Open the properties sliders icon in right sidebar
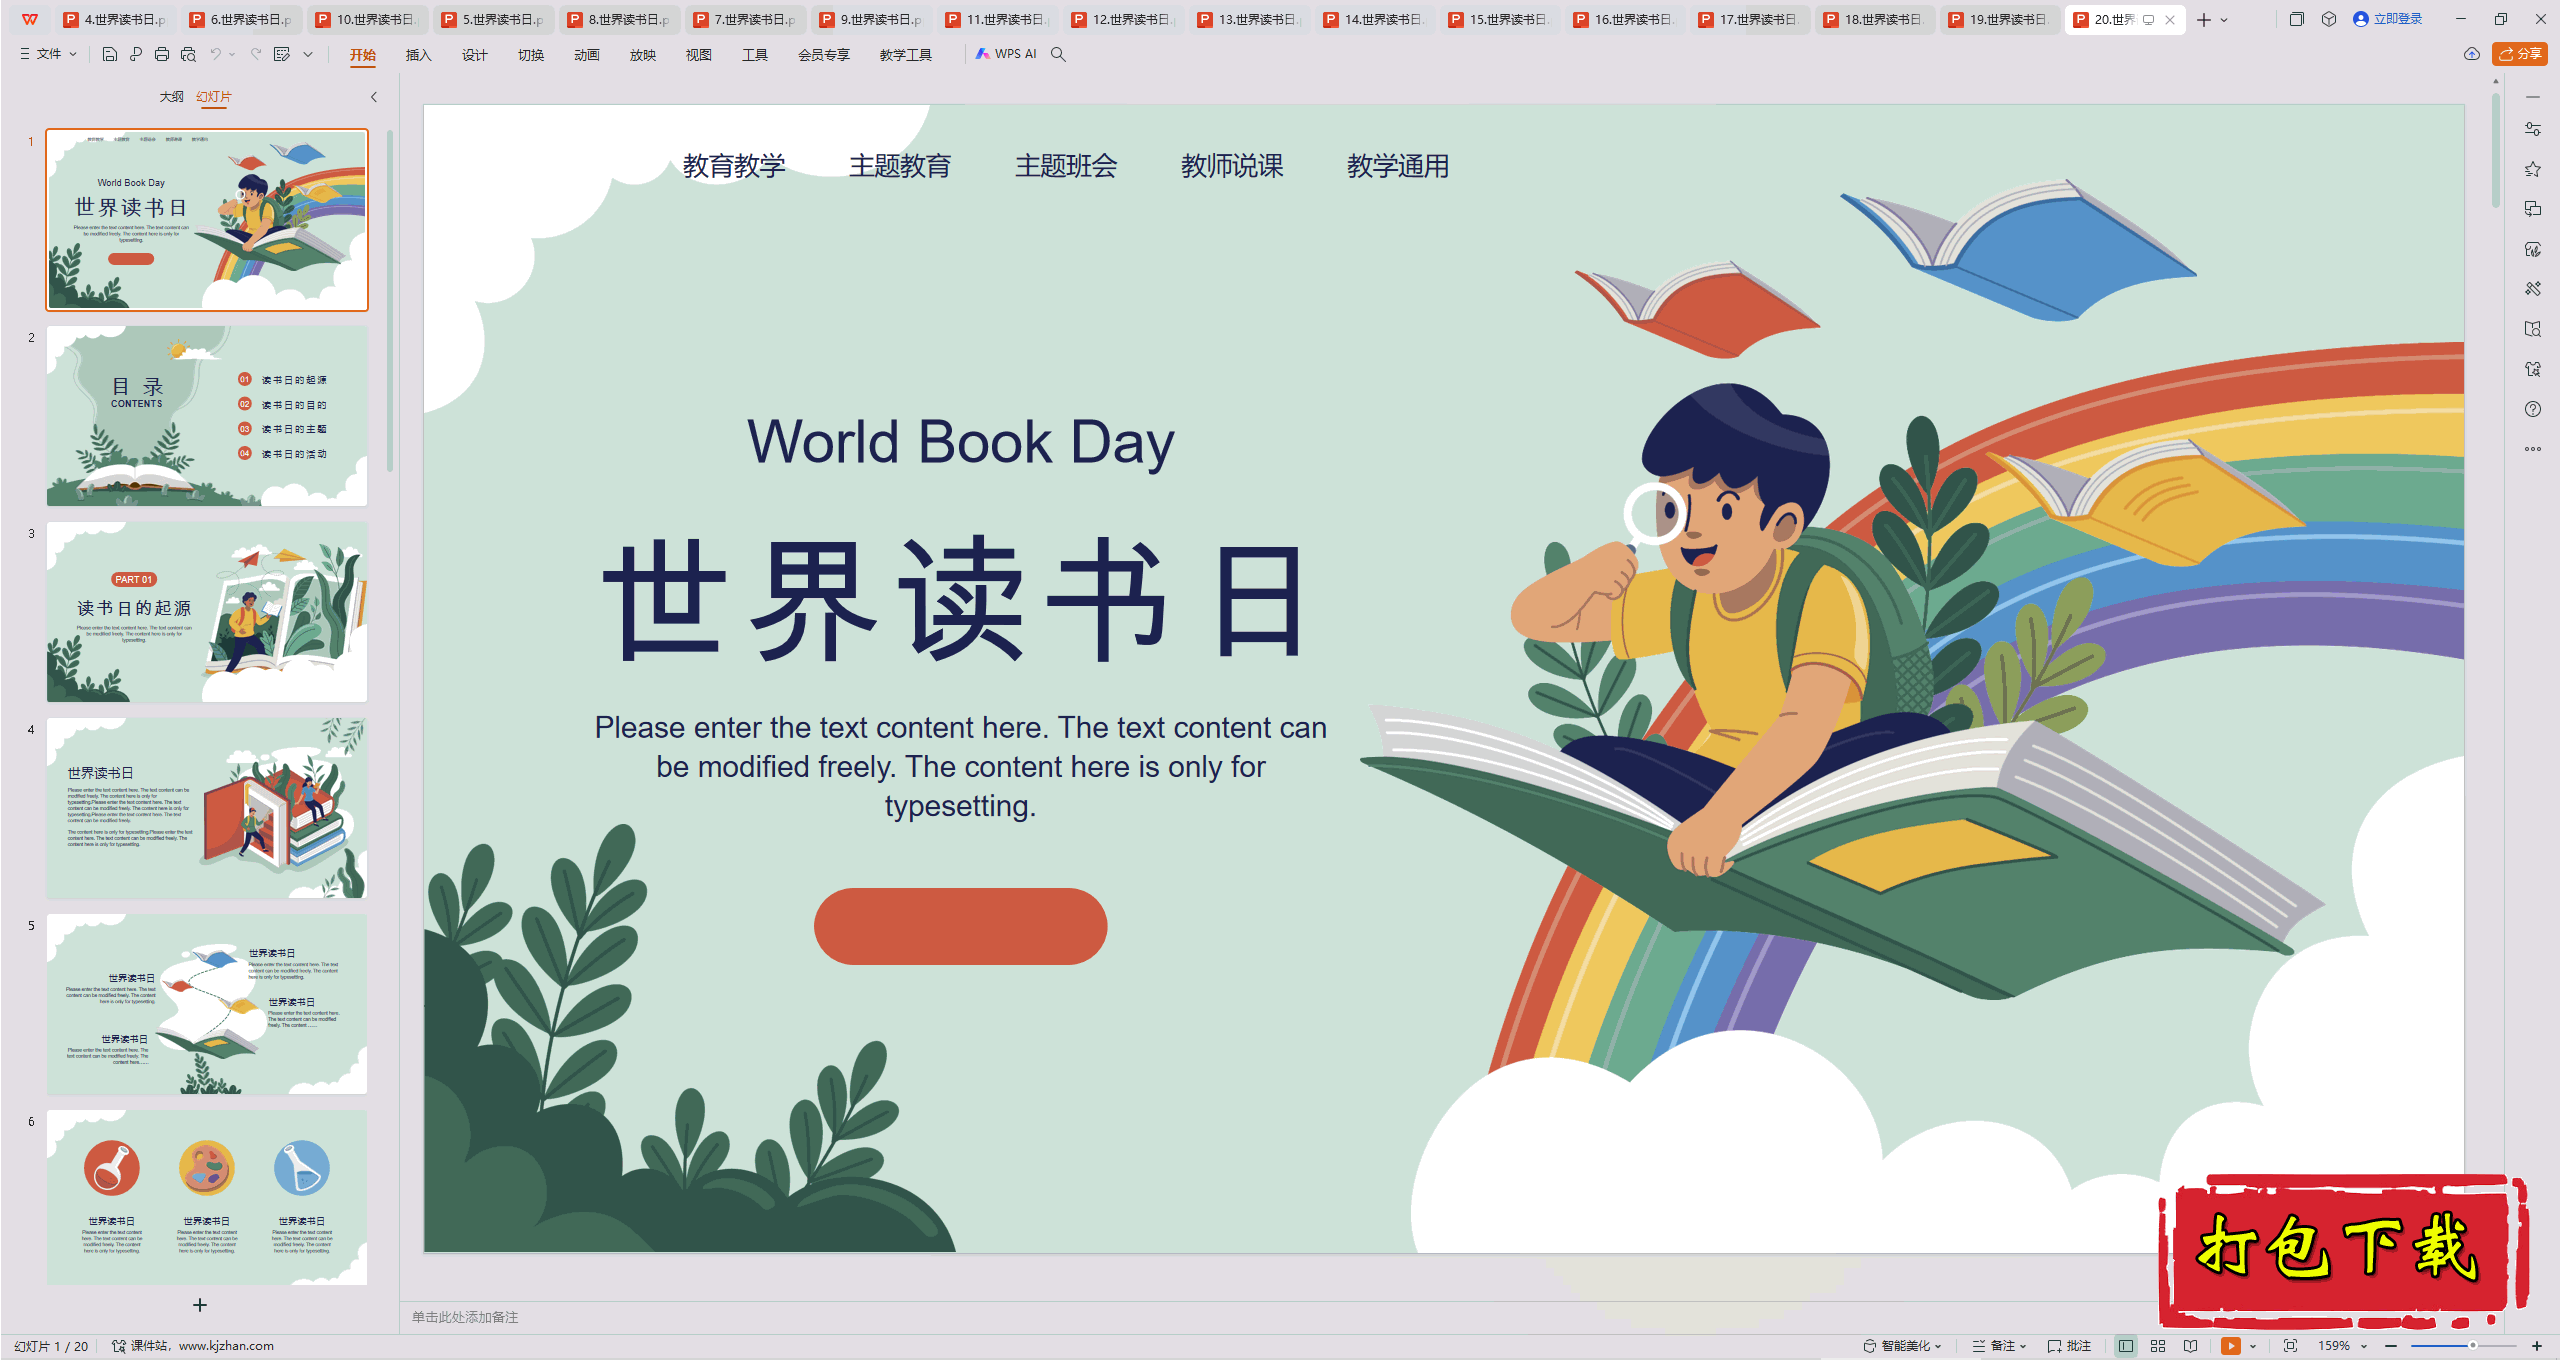 (2532, 129)
